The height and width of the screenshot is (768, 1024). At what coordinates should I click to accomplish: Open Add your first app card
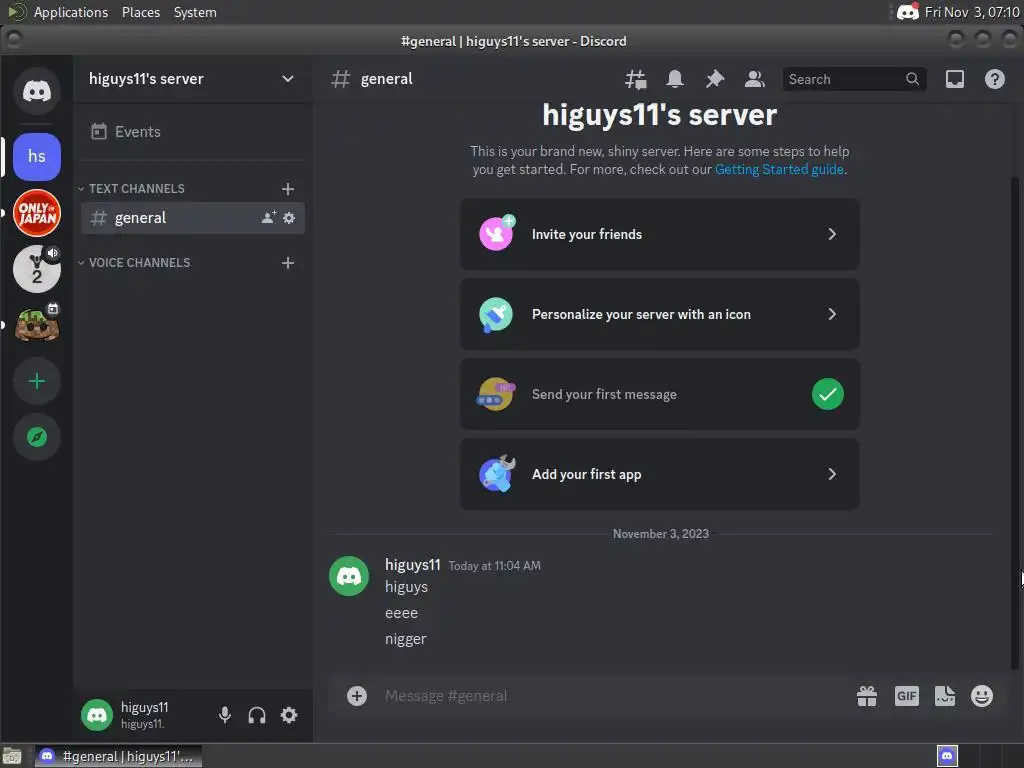click(x=660, y=474)
